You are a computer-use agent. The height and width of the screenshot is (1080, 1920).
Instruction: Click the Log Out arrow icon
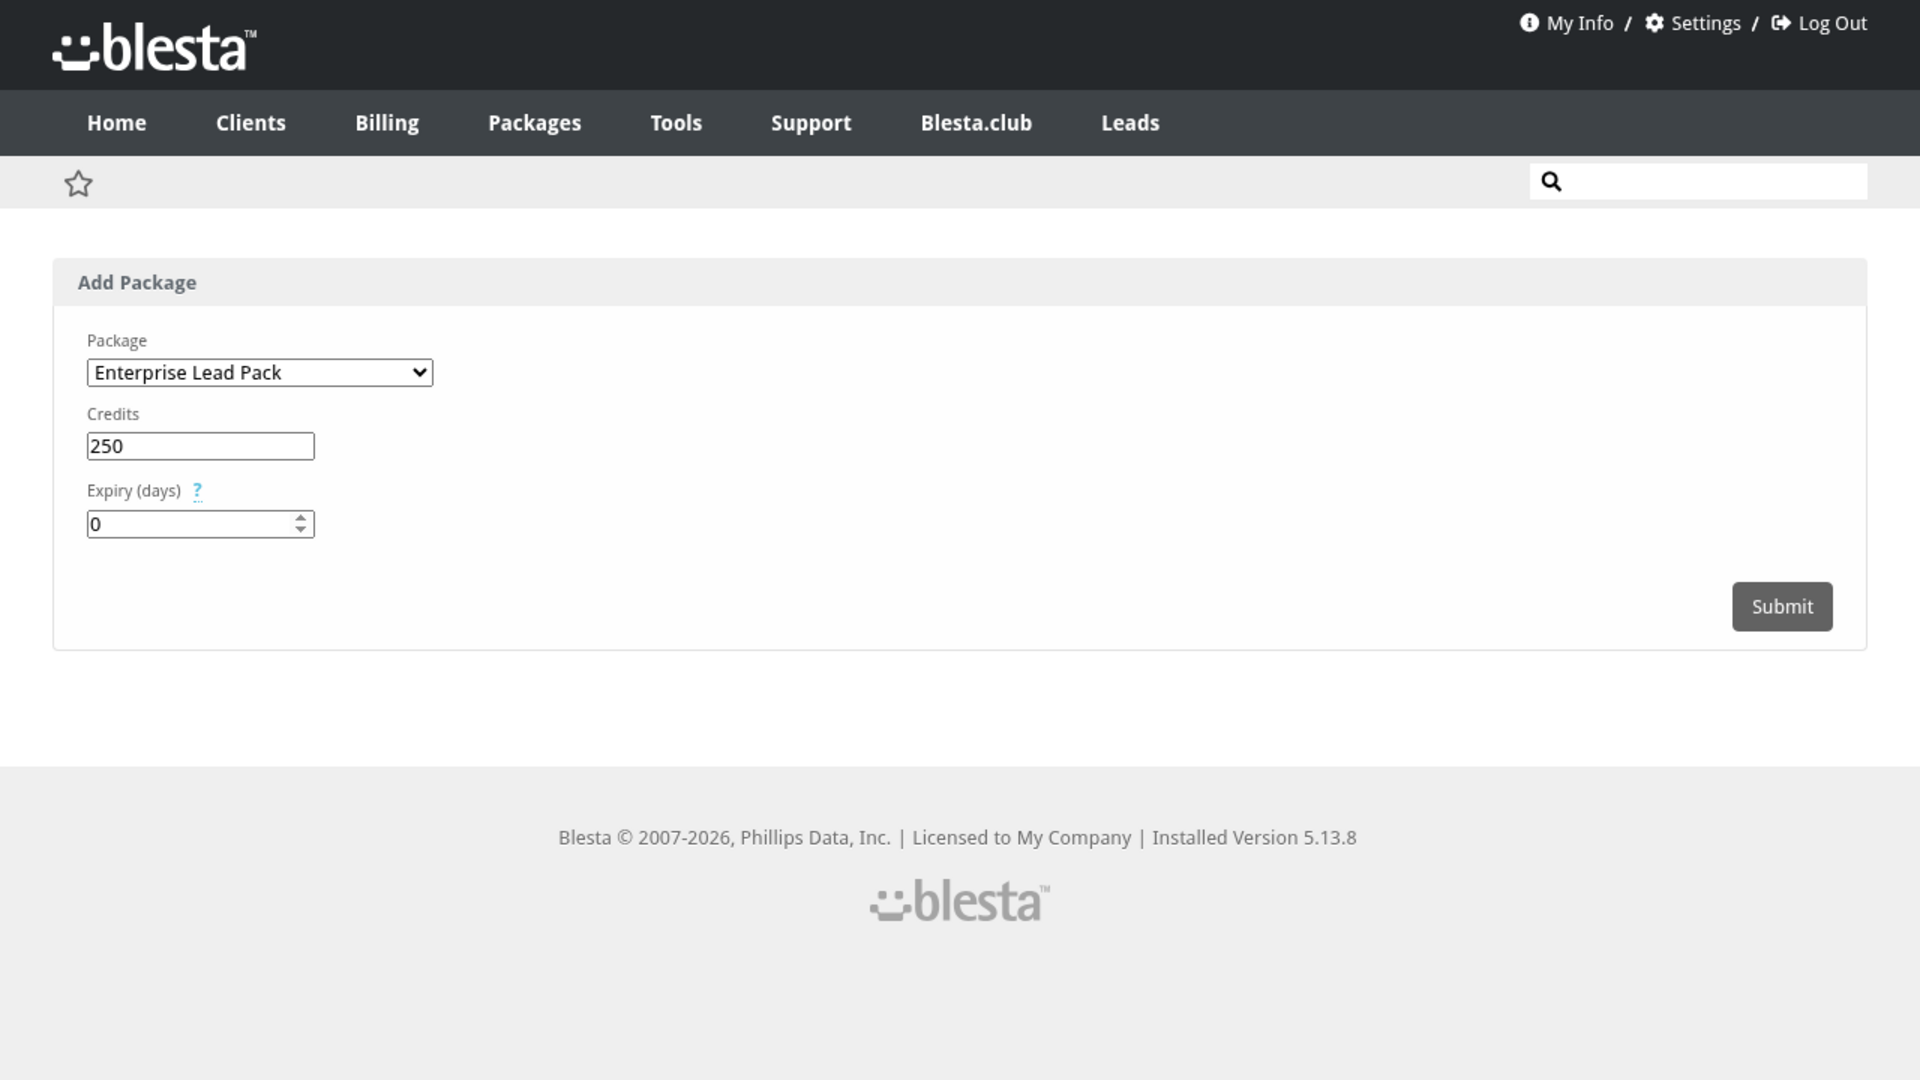1781,23
